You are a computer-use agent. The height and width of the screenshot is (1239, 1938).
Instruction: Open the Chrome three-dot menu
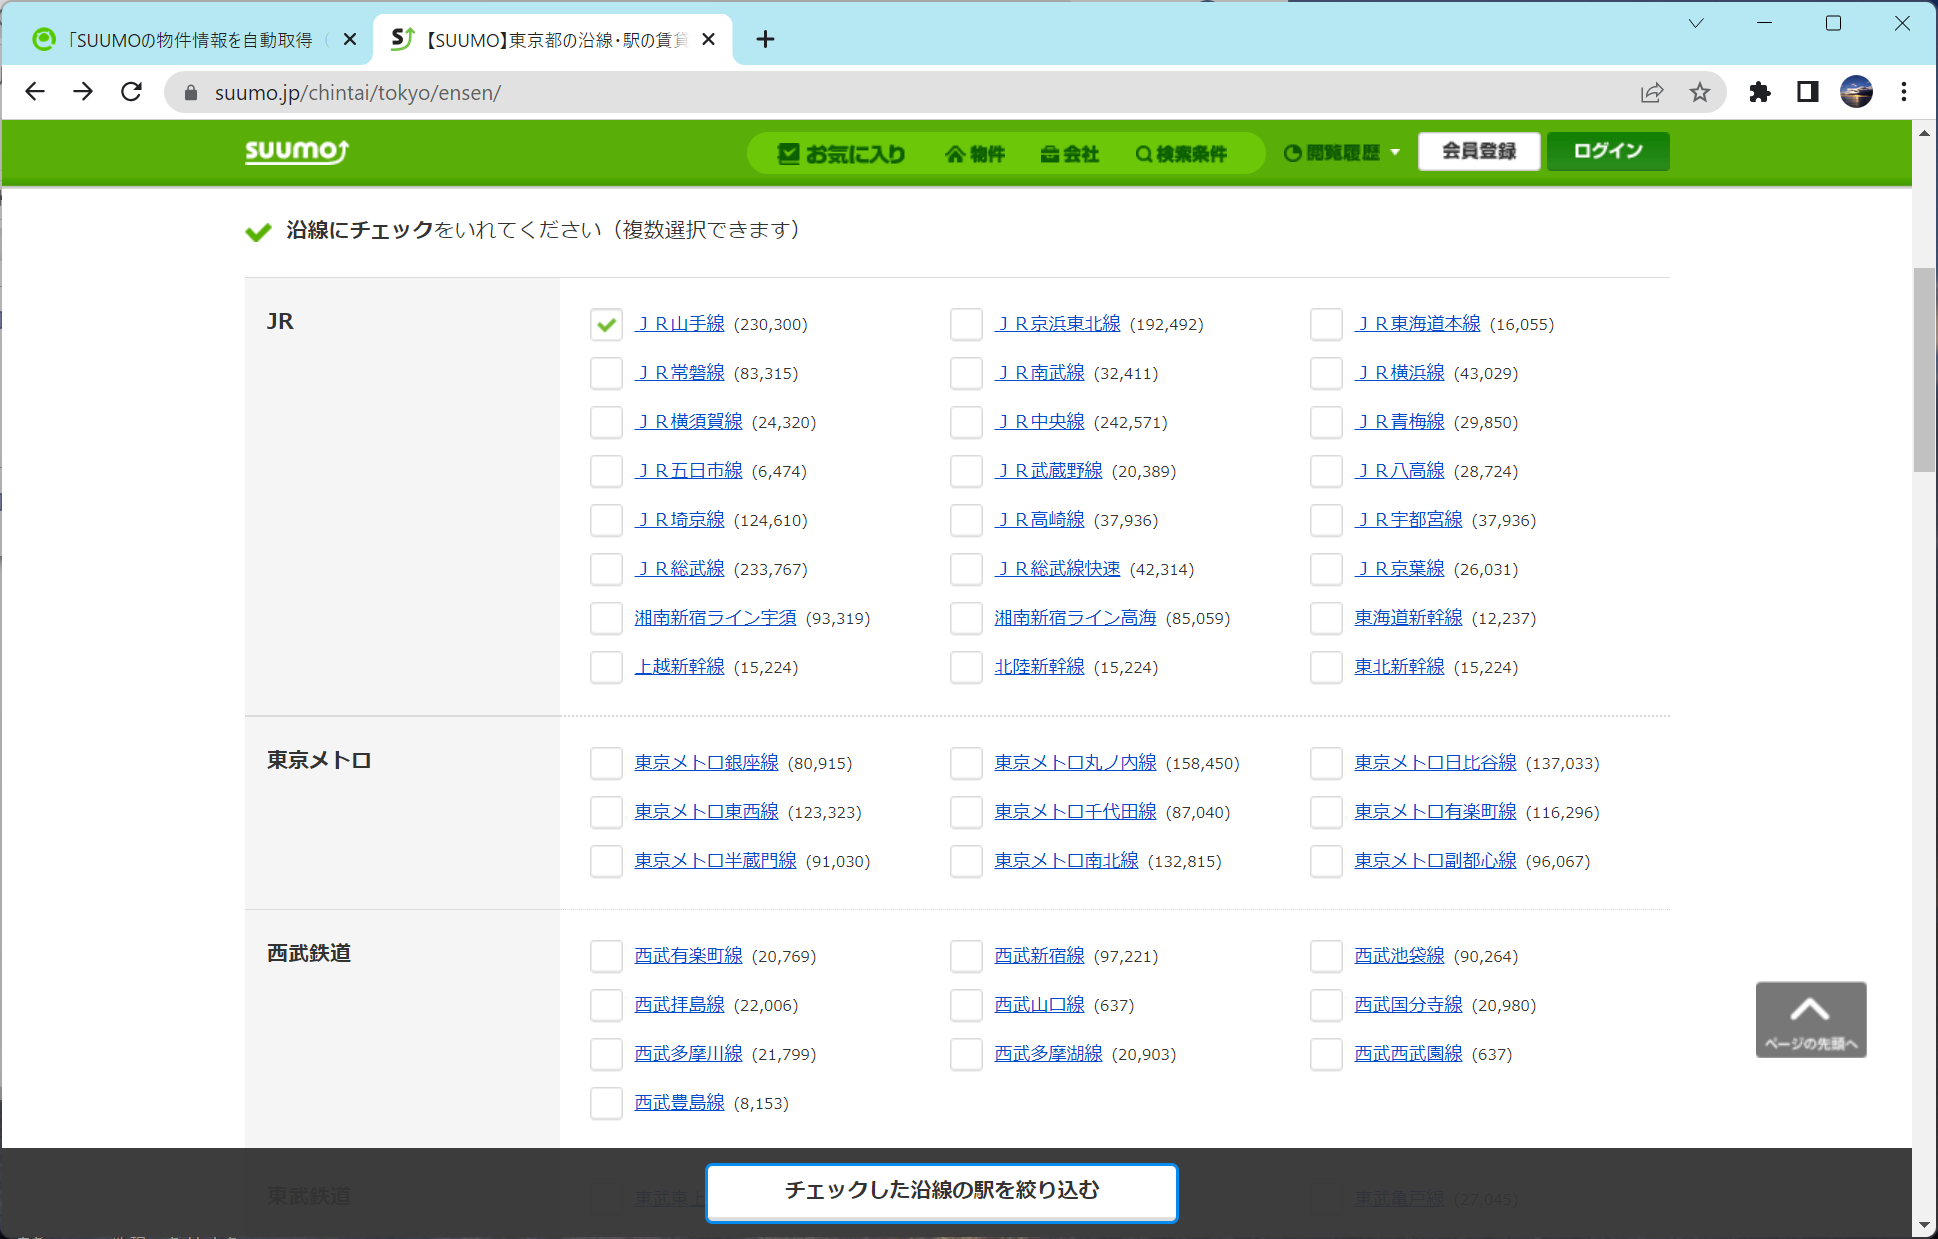(1904, 93)
